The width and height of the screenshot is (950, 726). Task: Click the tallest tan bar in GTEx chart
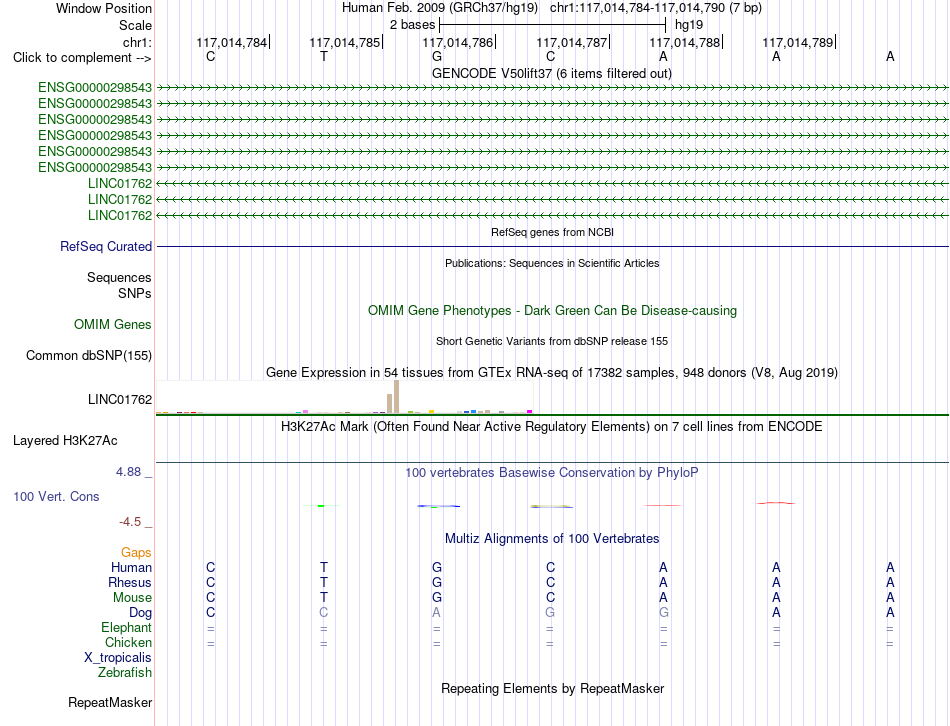[396, 397]
